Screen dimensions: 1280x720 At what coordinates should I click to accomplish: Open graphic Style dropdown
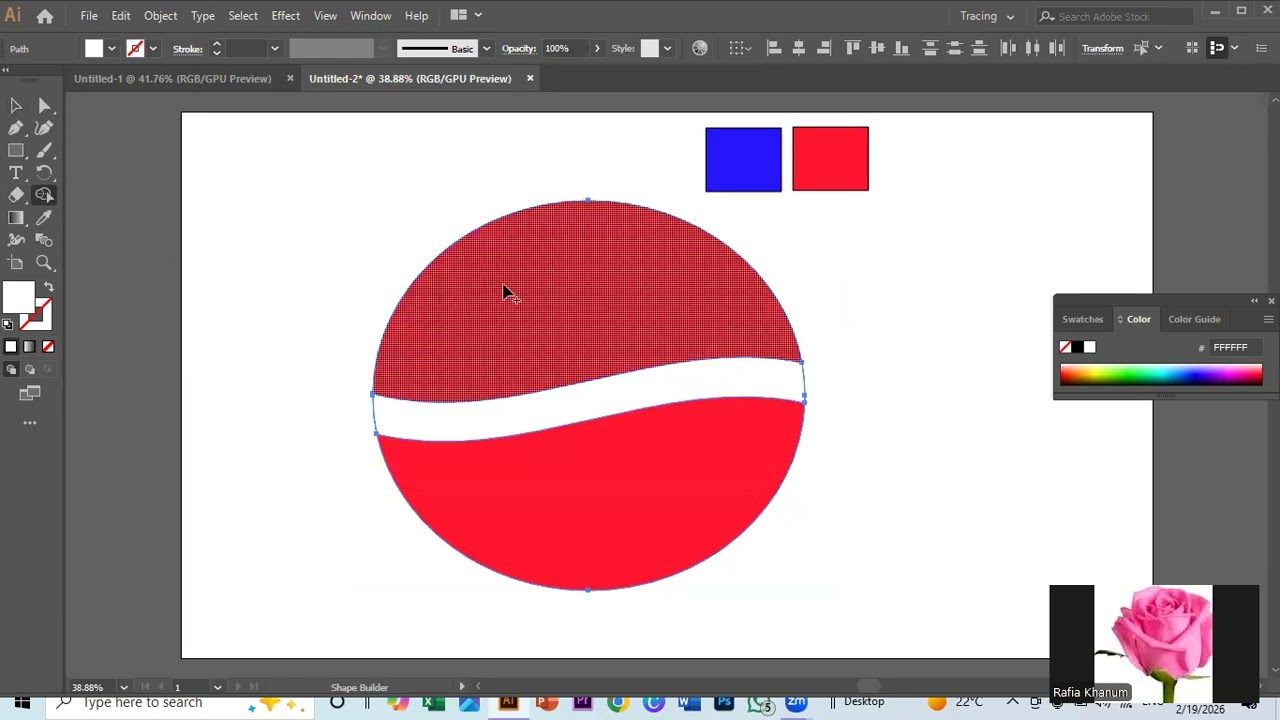[x=667, y=48]
